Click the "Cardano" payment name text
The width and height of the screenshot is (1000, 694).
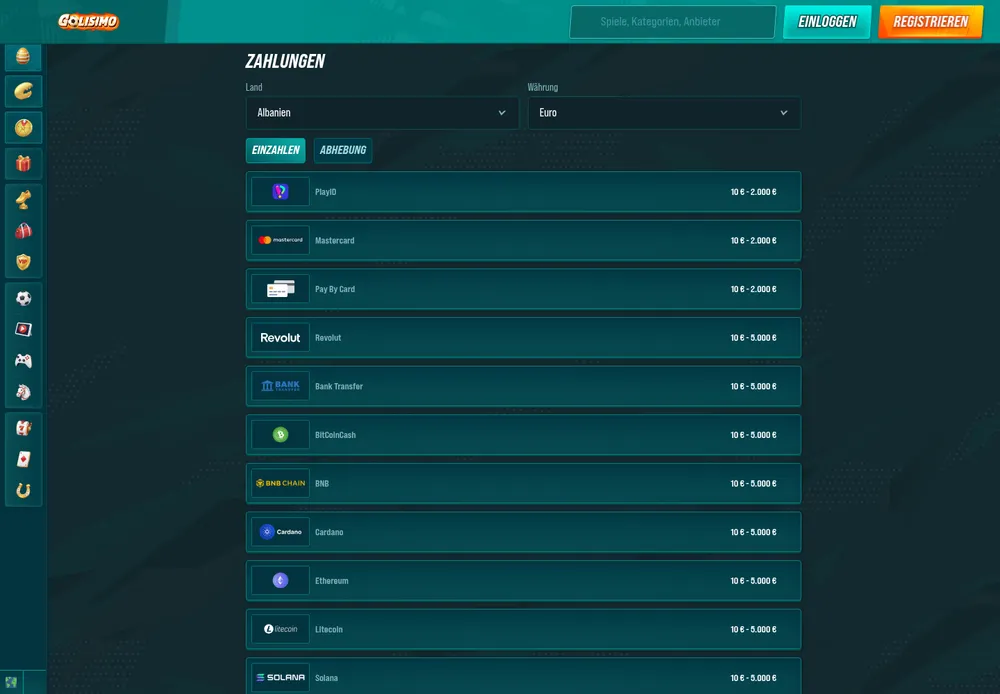coord(329,532)
